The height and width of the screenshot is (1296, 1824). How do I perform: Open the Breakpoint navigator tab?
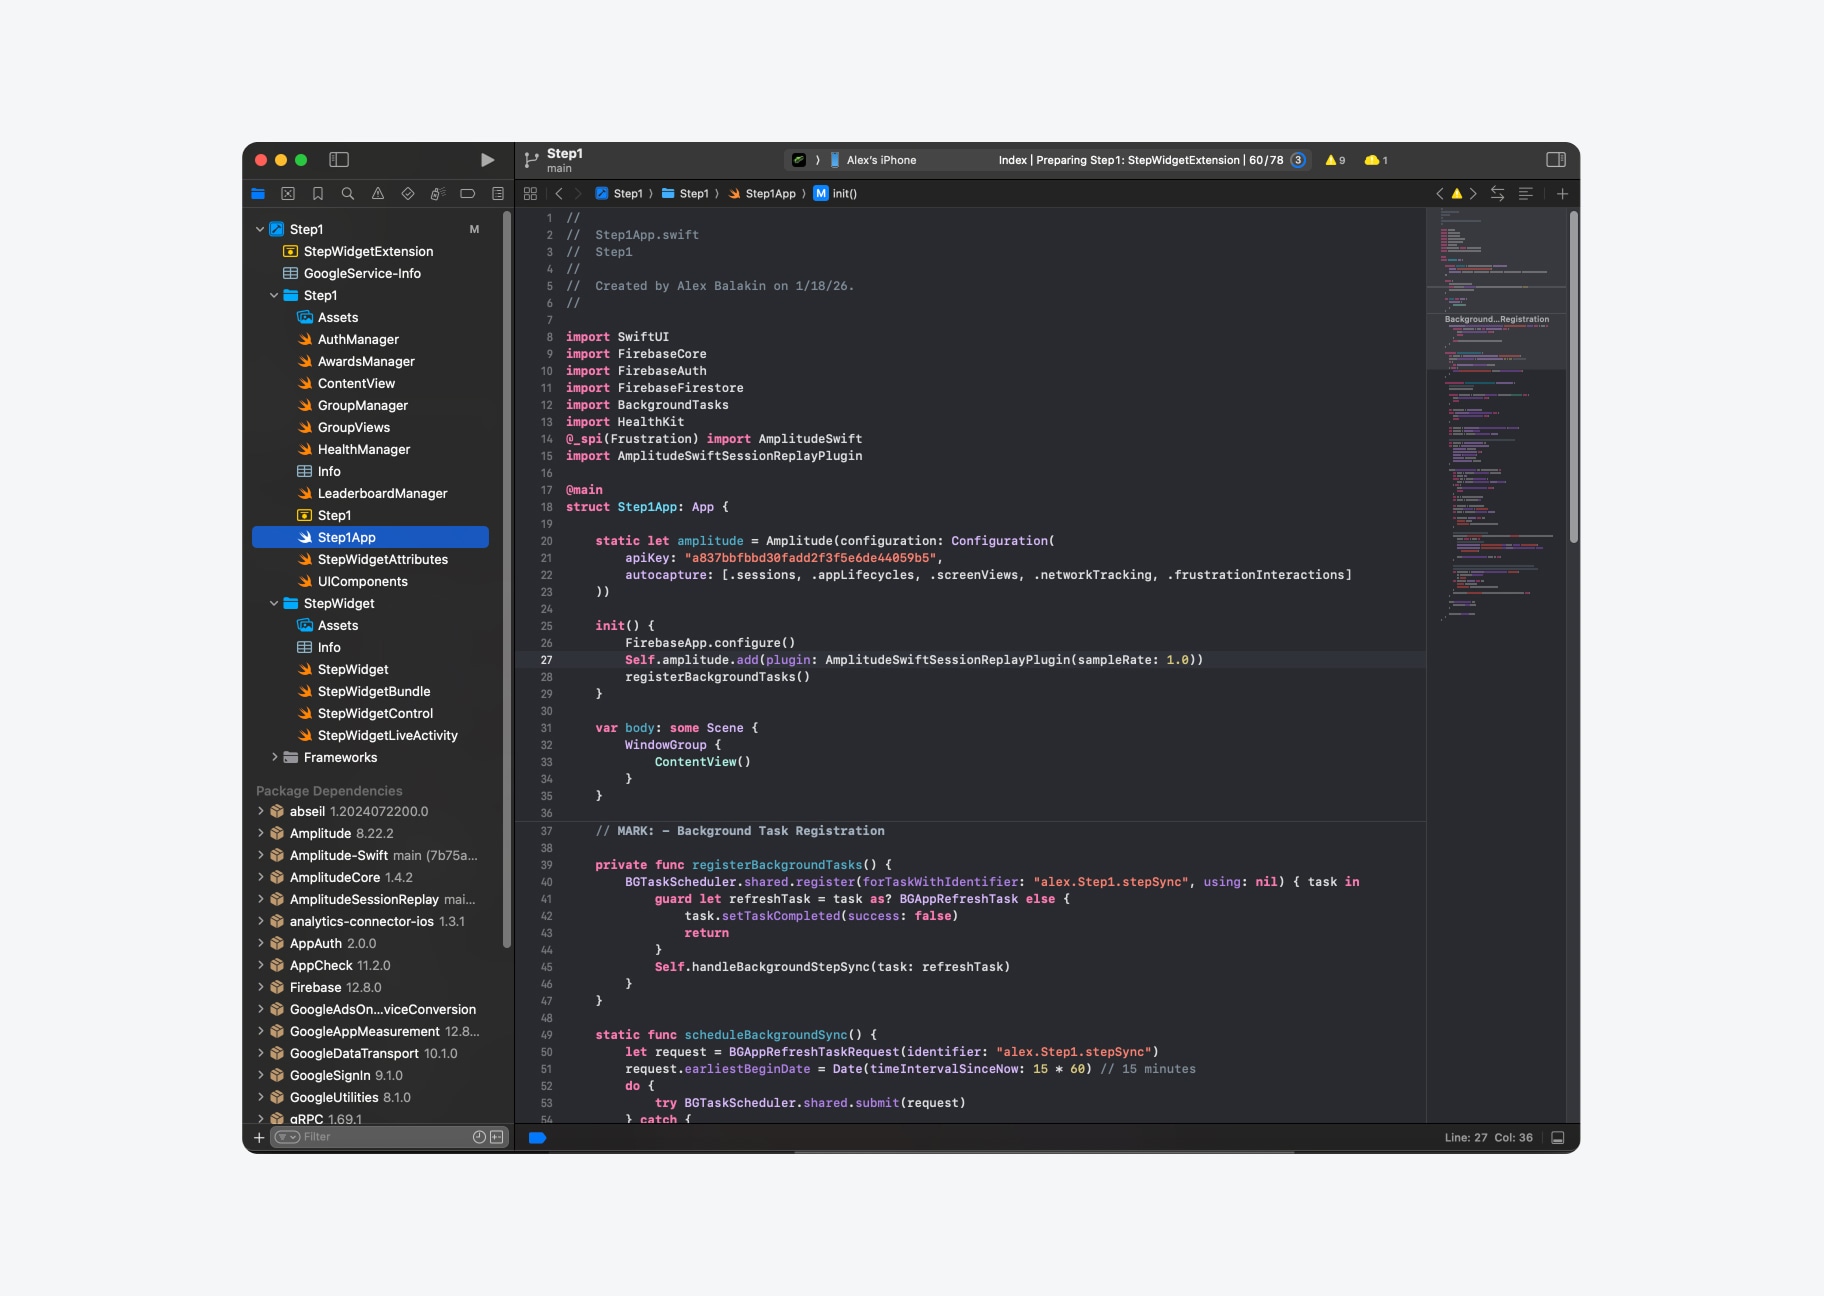[467, 194]
